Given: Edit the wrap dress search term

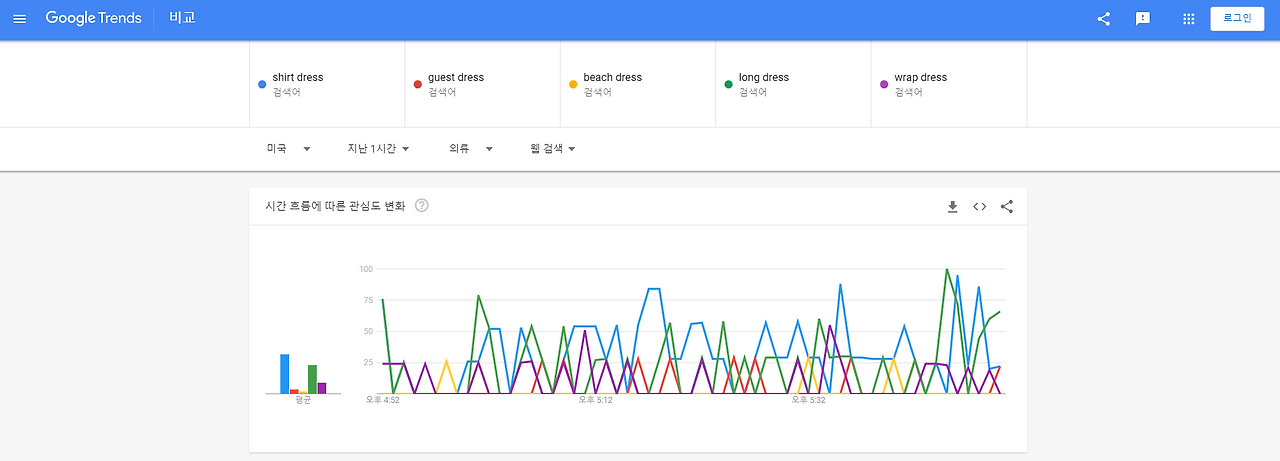Looking at the screenshot, I should 949,84.
